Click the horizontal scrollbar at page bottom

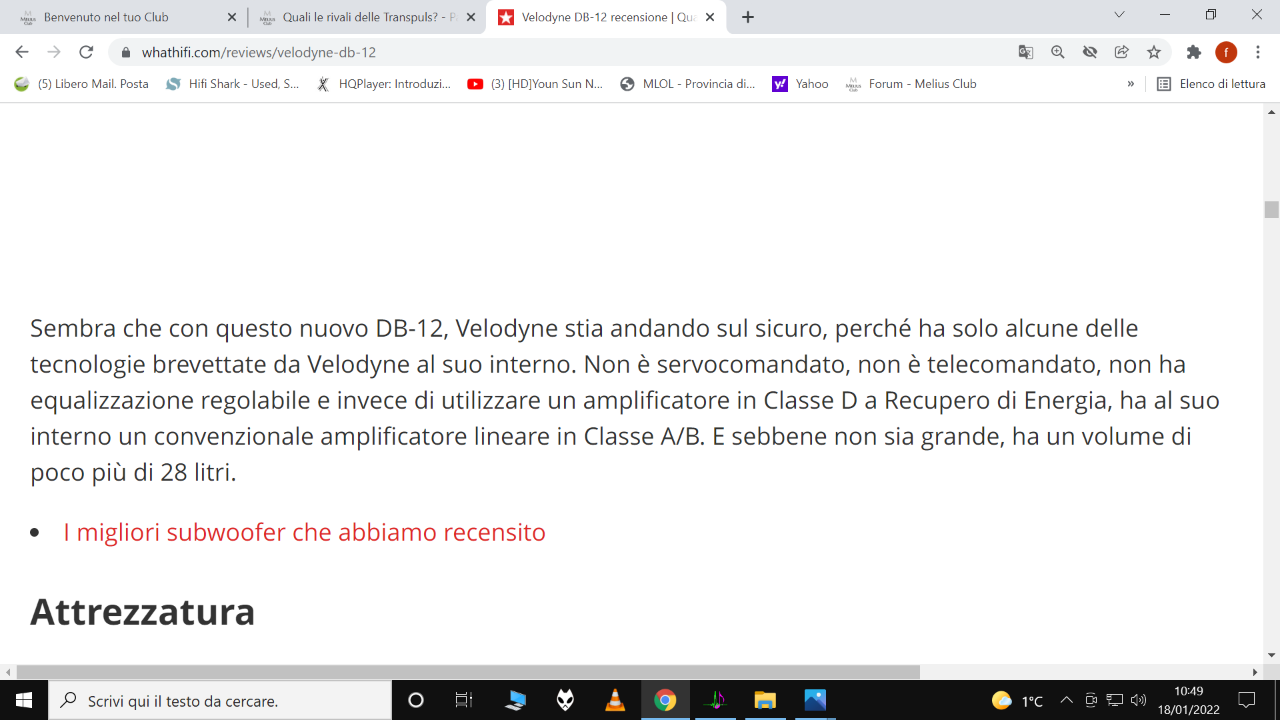point(468,672)
